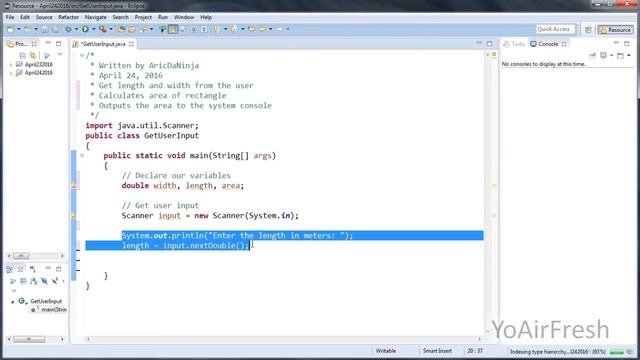
Task: Click the New file toolbar icon
Action: coord(11,29)
